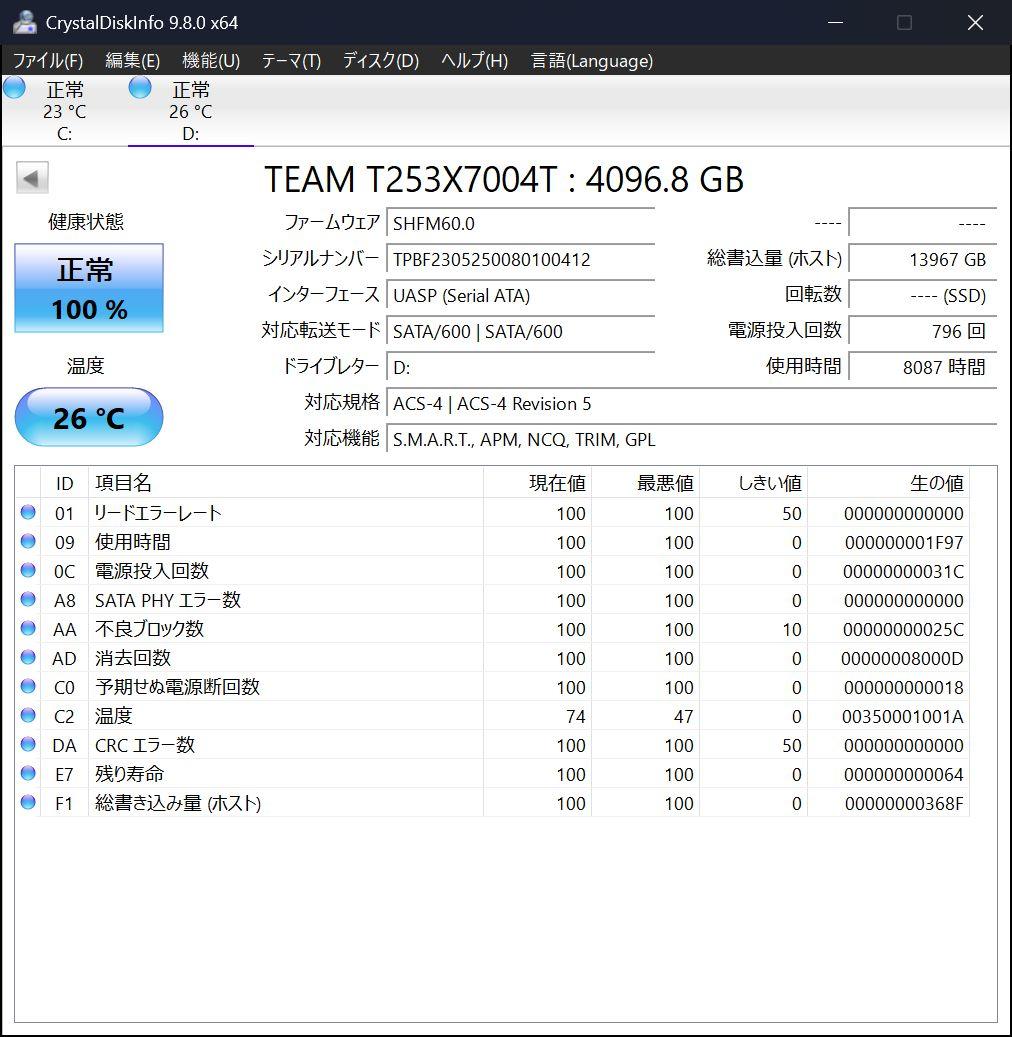The image size is (1012, 1037).
Task: Click the drive letter field D:
Action: click(521, 367)
